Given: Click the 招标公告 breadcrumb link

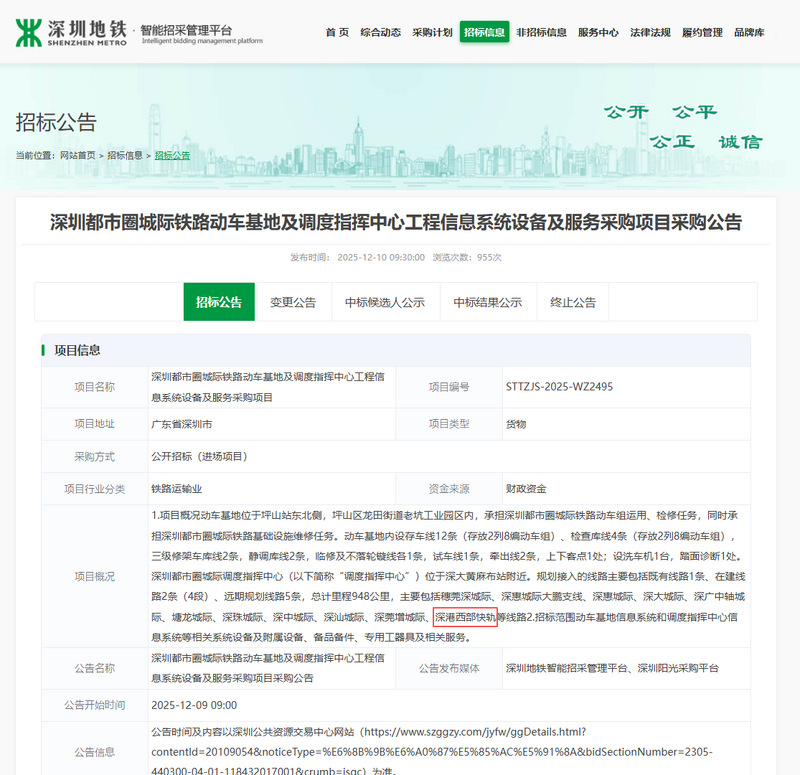Looking at the screenshot, I should tap(172, 156).
